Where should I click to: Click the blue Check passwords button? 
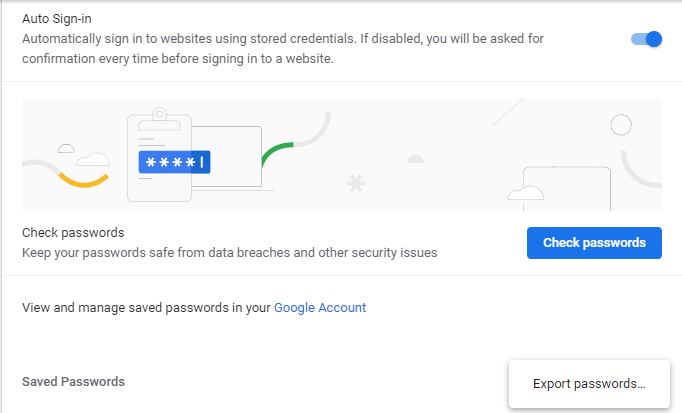pos(594,243)
